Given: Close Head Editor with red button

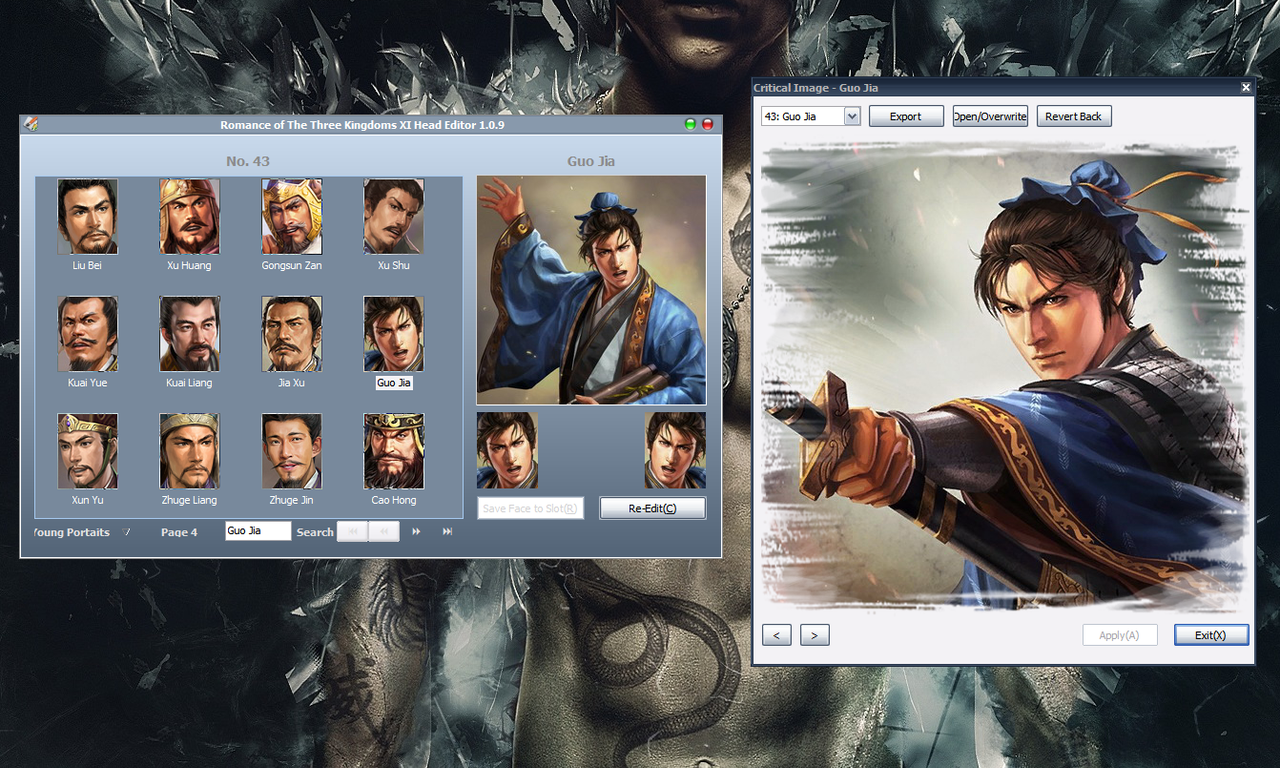Looking at the screenshot, I should [x=708, y=124].
